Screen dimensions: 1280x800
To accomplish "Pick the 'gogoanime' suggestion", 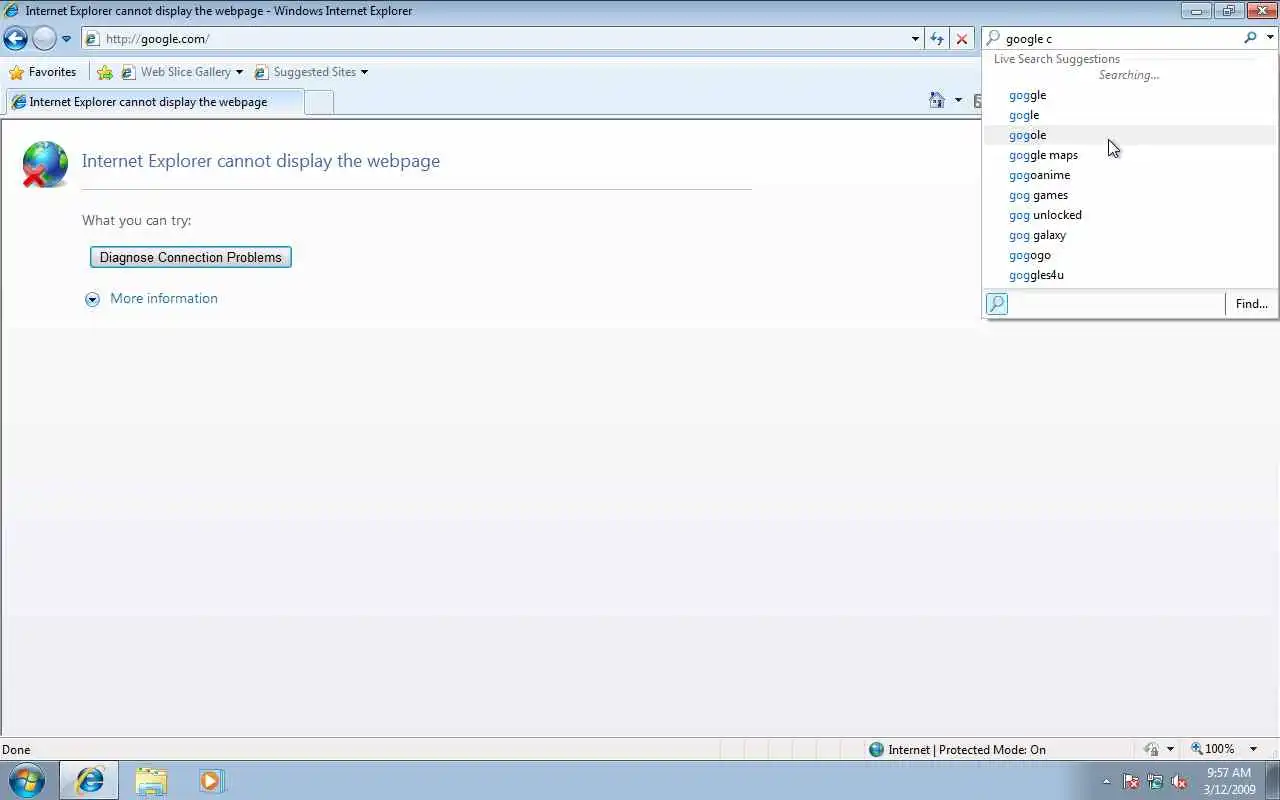I will click(x=1130, y=175).
